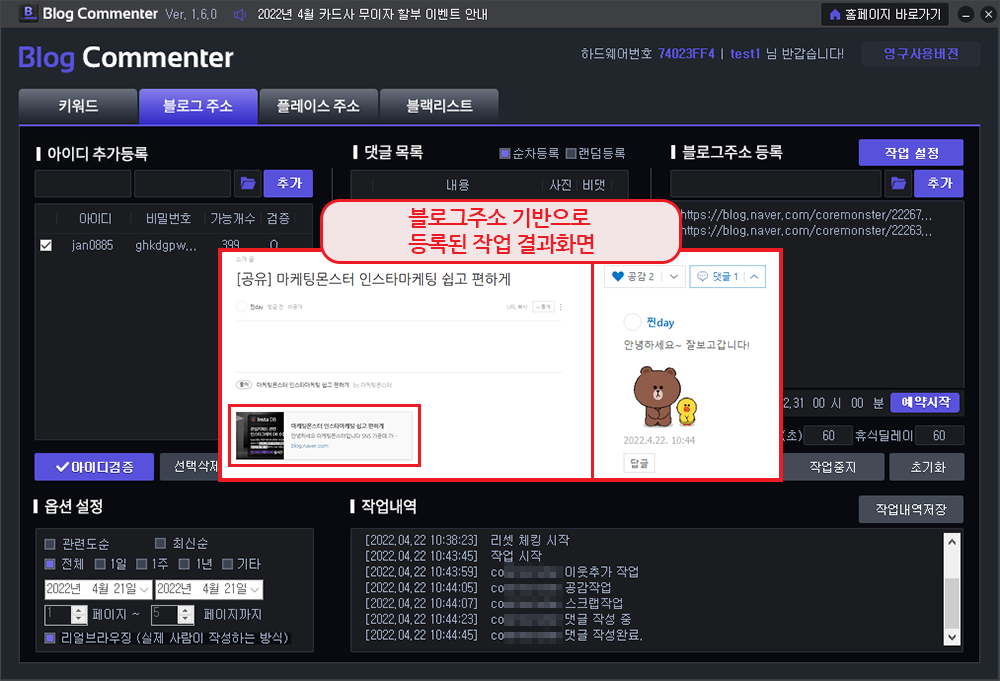The width and height of the screenshot is (1000, 681).
Task: Select second blog URL ending 22263
Action: pos(807,231)
